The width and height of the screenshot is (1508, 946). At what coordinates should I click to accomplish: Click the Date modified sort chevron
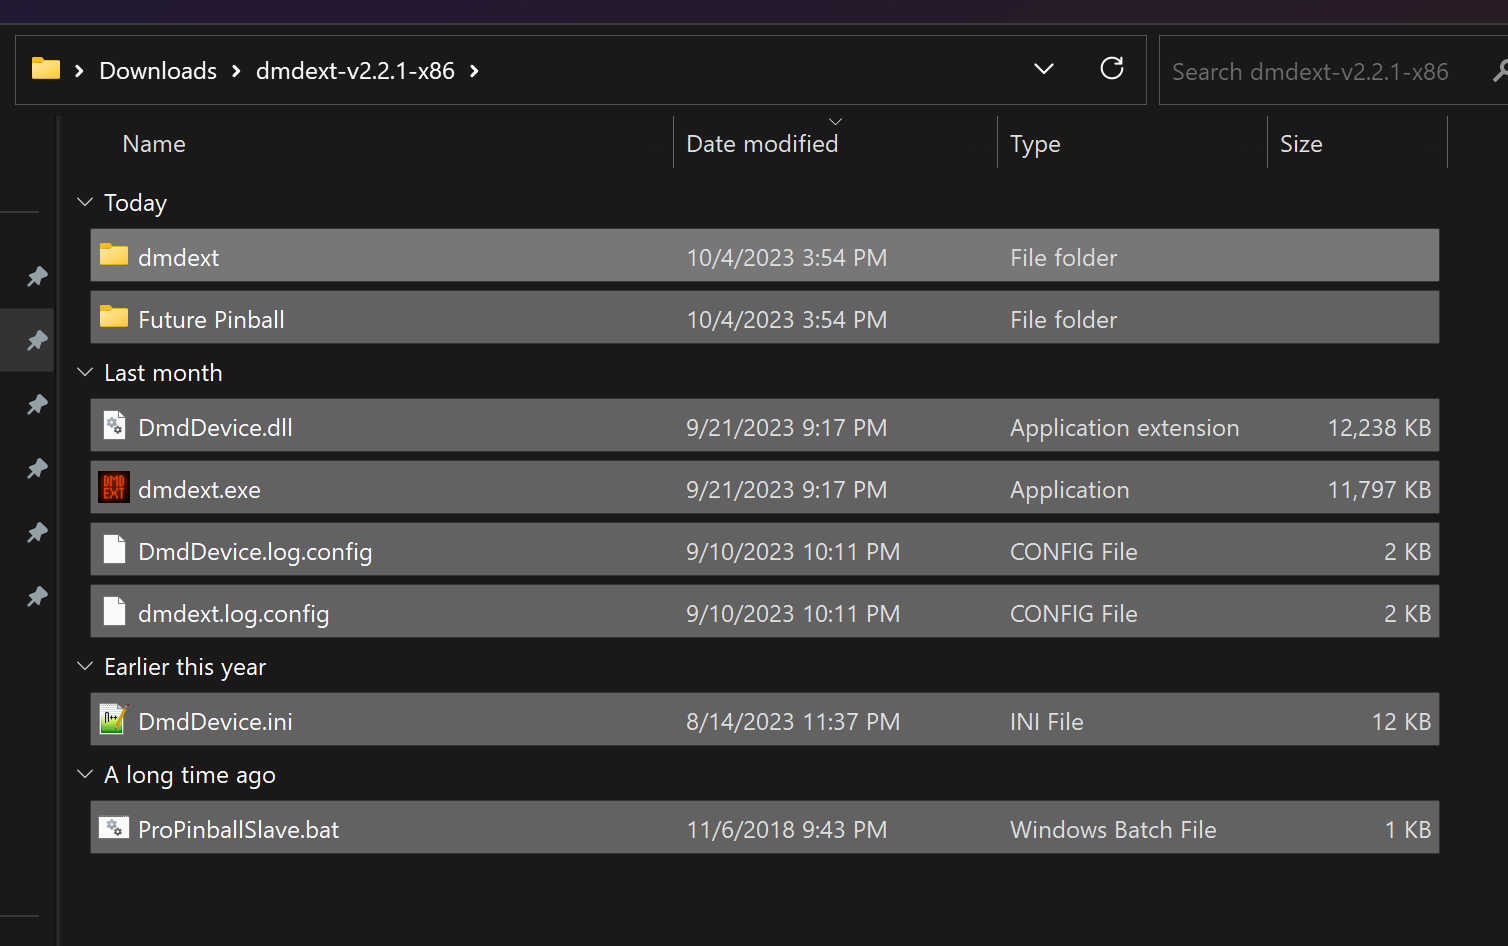[x=835, y=120]
